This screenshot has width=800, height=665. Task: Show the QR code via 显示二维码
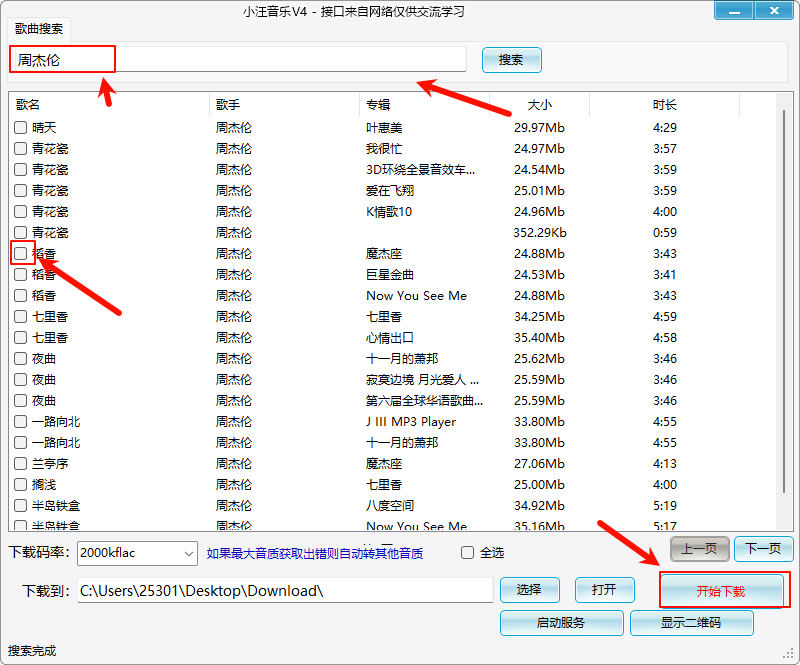691,623
